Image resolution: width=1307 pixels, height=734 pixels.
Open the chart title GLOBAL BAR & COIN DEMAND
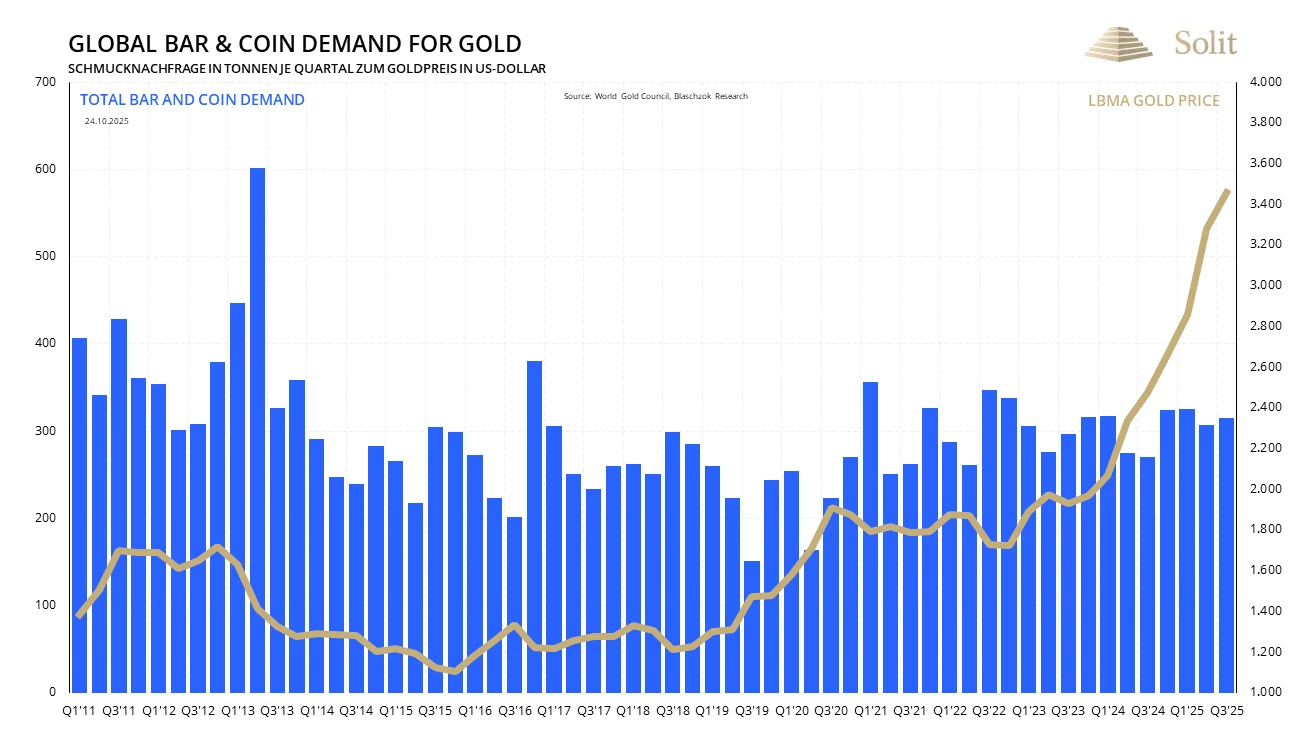294,44
